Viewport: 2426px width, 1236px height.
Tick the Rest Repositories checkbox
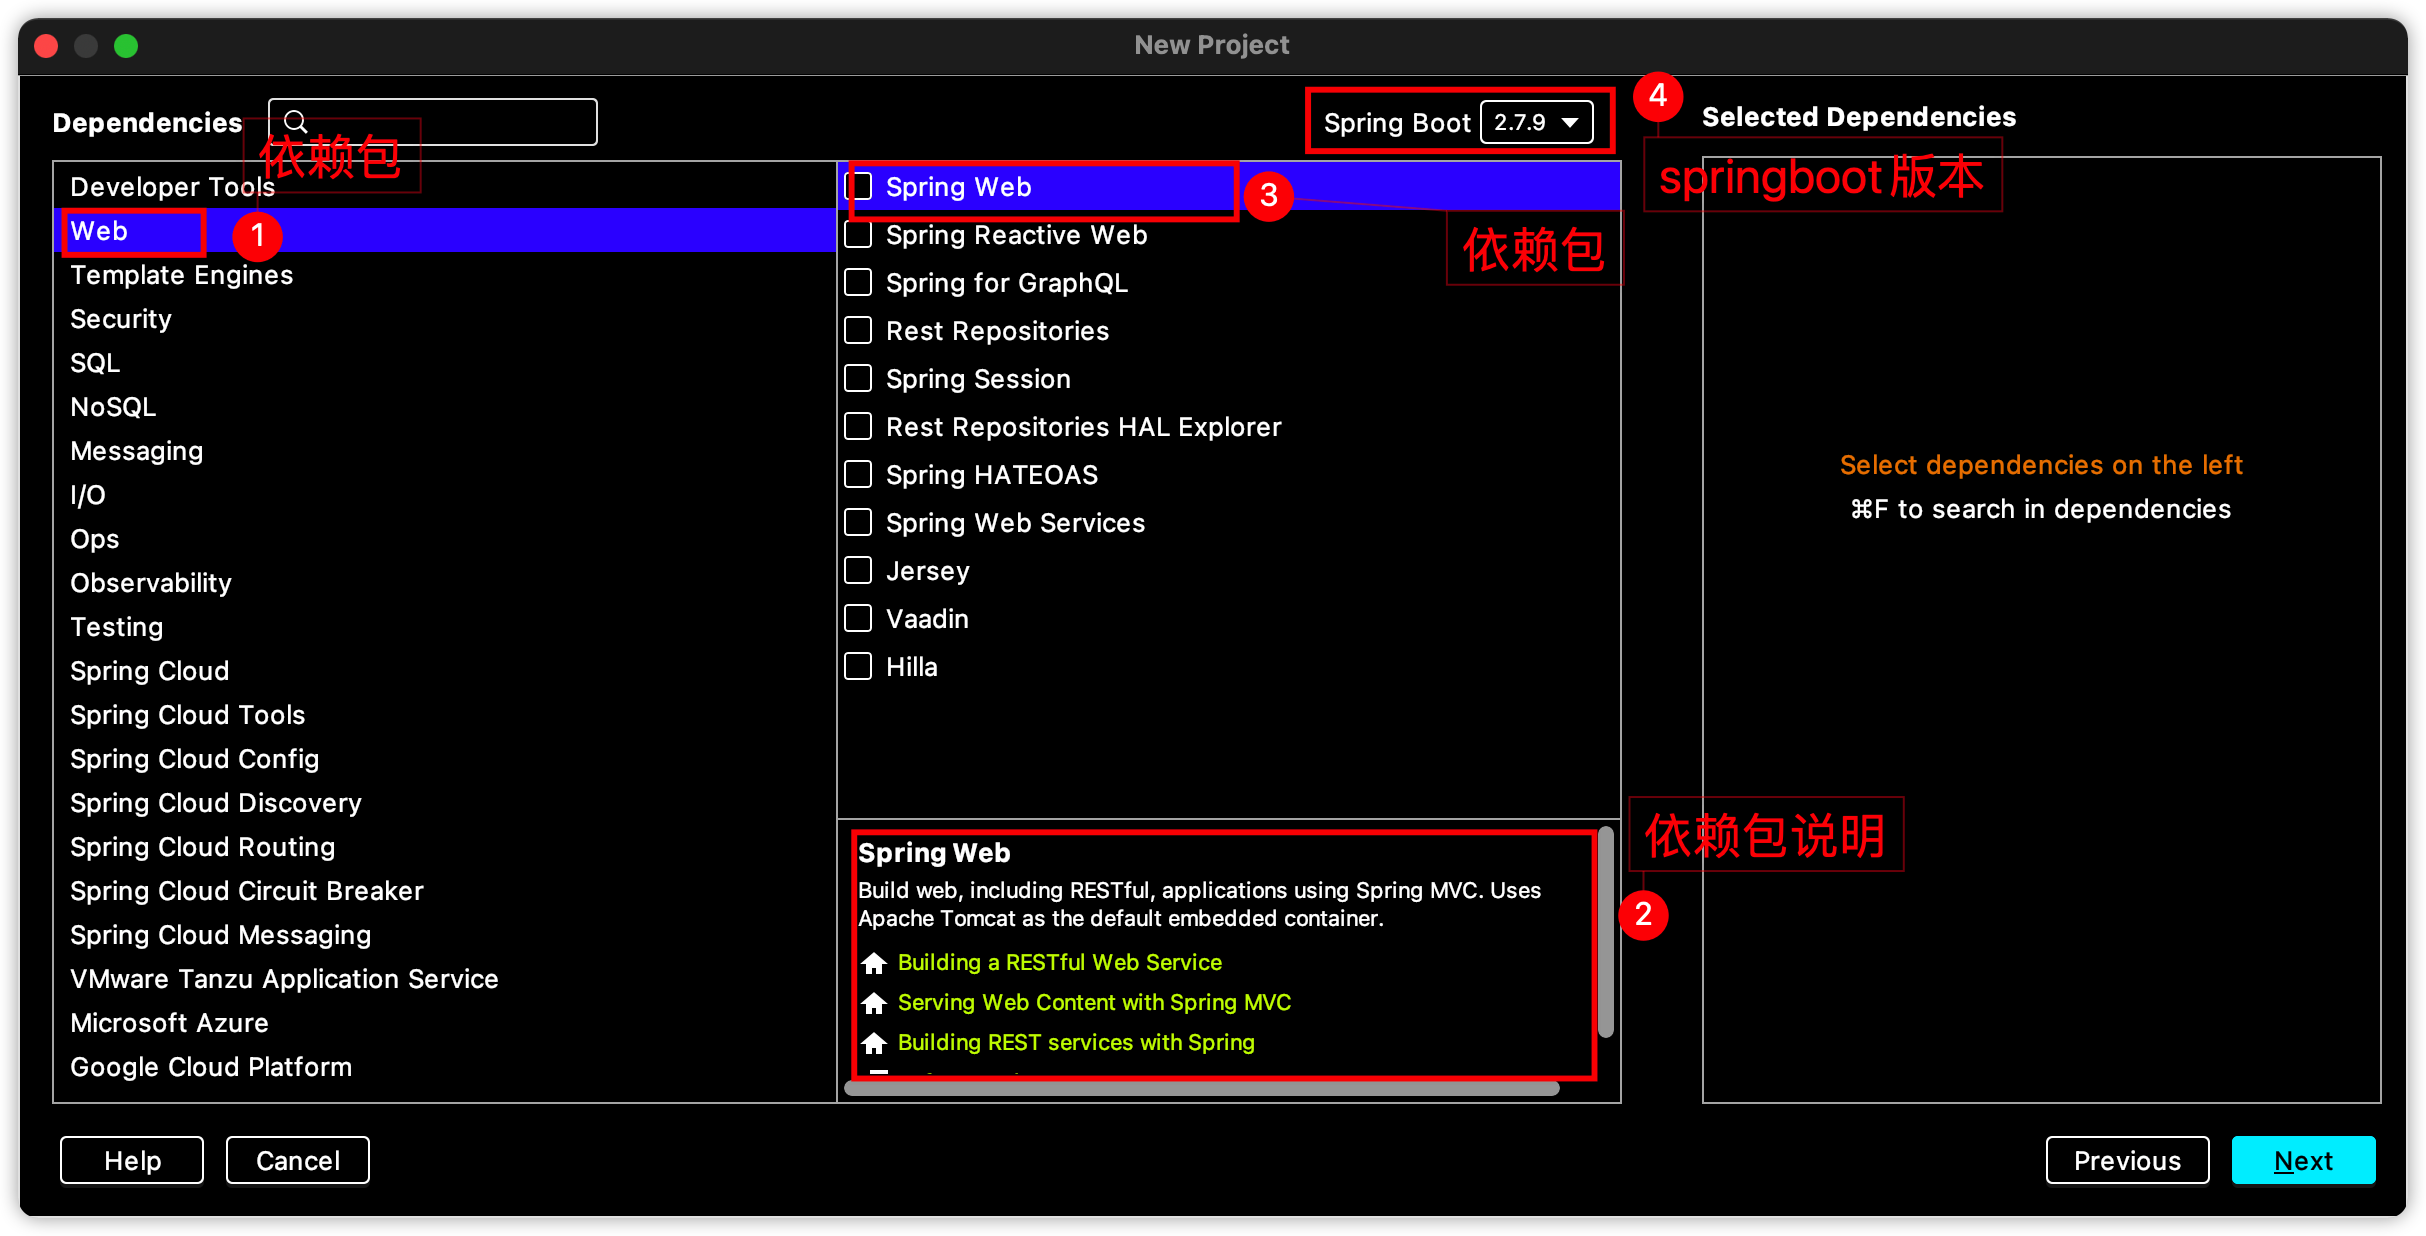coord(858,331)
